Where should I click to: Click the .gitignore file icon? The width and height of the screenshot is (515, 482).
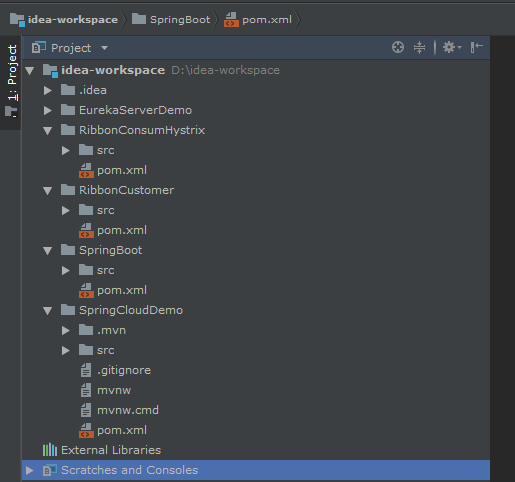(x=86, y=370)
